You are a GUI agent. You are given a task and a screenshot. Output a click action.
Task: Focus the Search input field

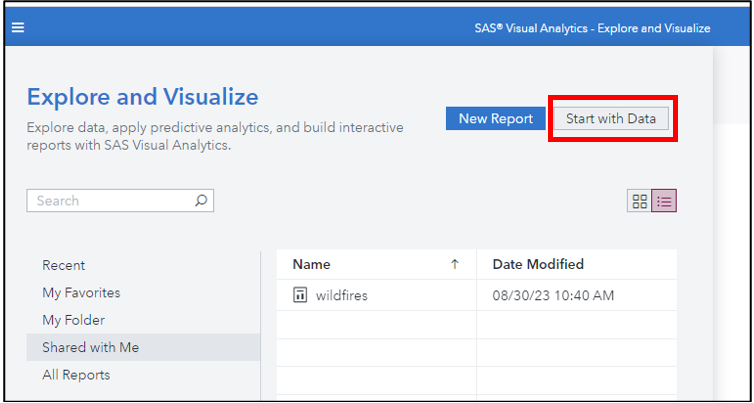coord(110,201)
